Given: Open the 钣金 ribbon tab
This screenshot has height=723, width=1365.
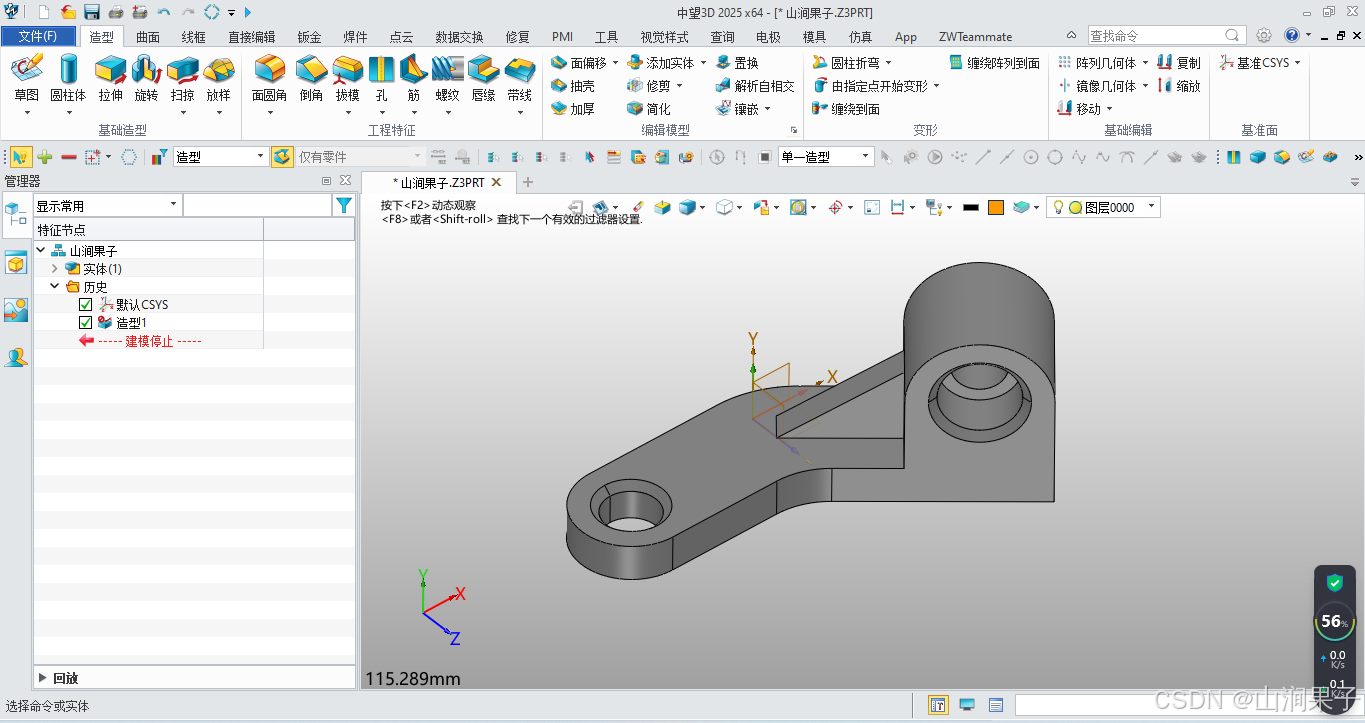Looking at the screenshot, I should pos(309,37).
